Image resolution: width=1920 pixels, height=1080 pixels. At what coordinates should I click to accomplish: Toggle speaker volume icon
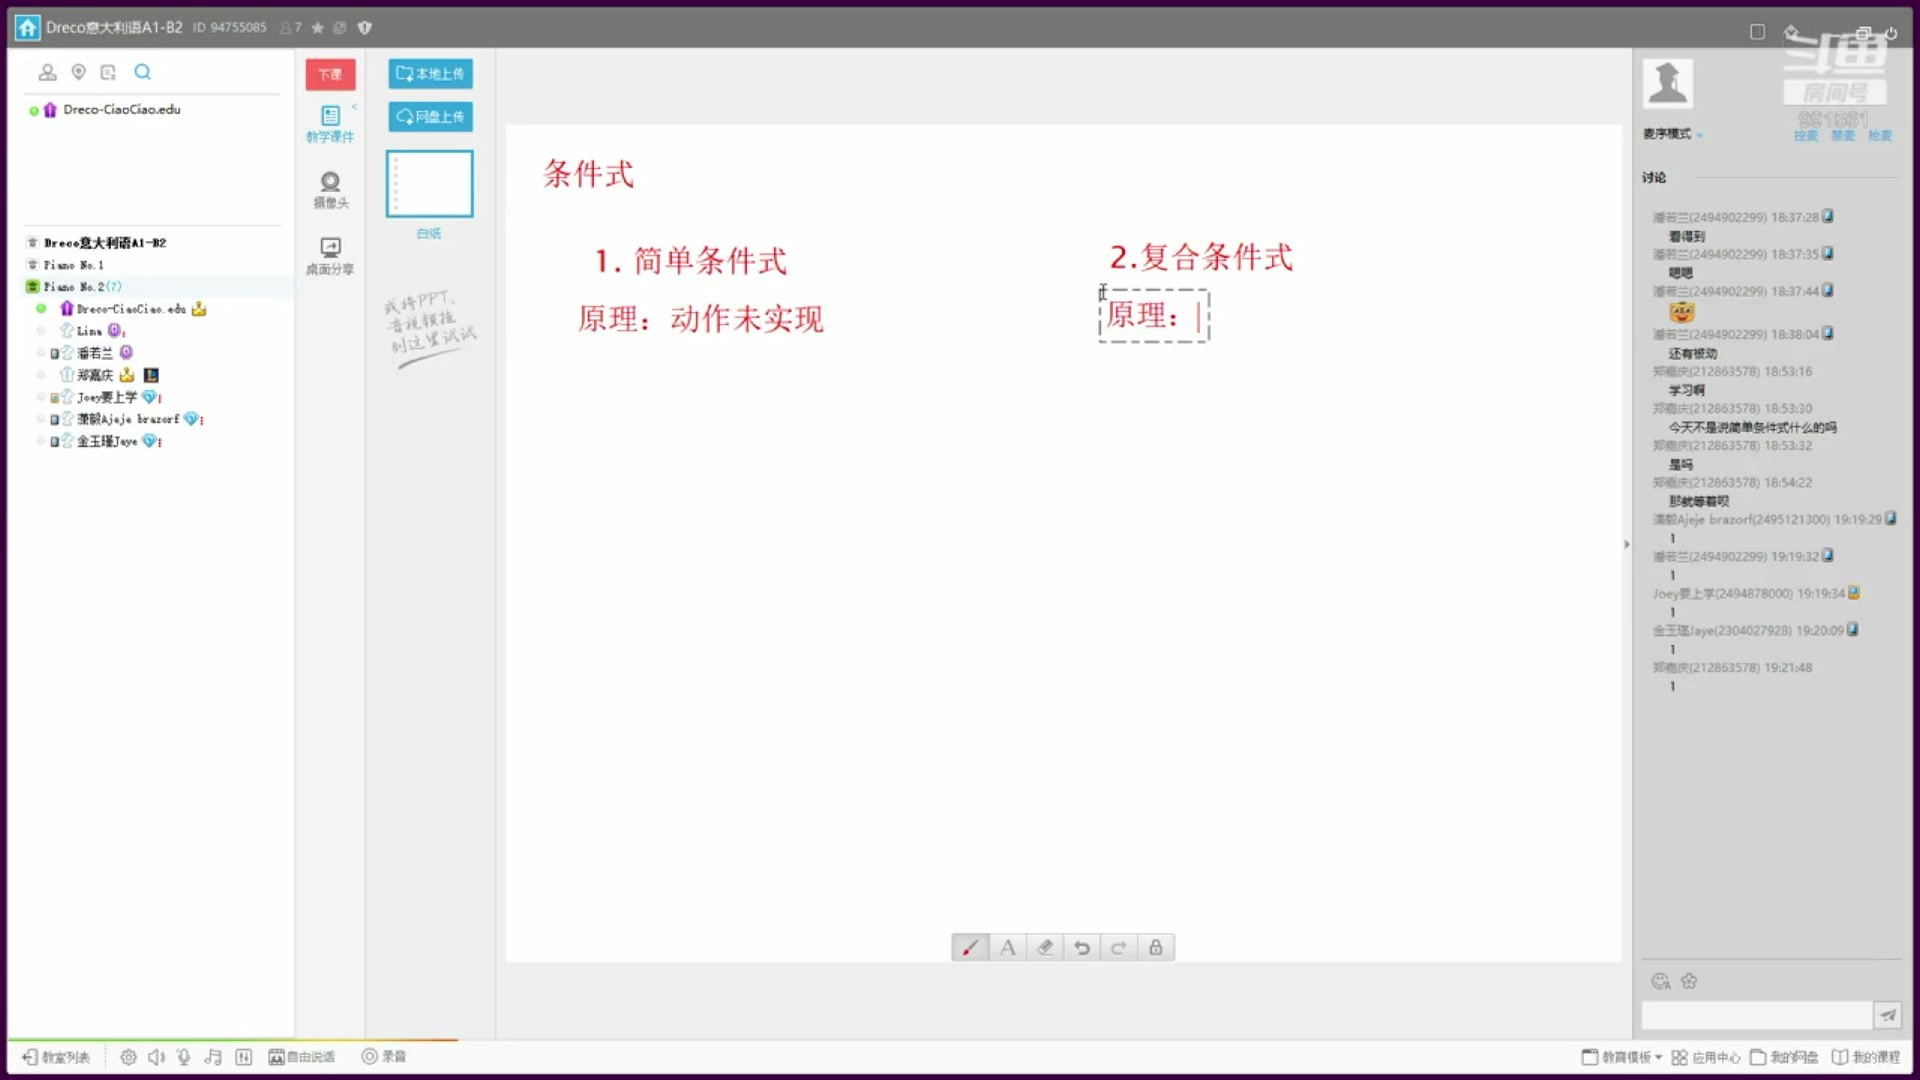[x=156, y=1057]
